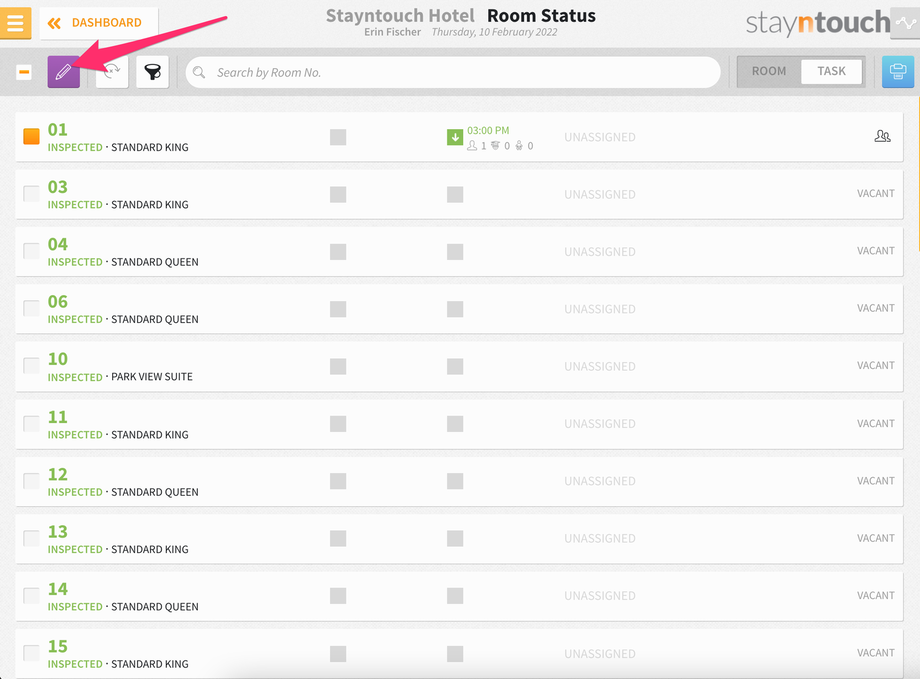Focus the Search by Room No. field
The width and height of the screenshot is (920, 679).
click(453, 72)
